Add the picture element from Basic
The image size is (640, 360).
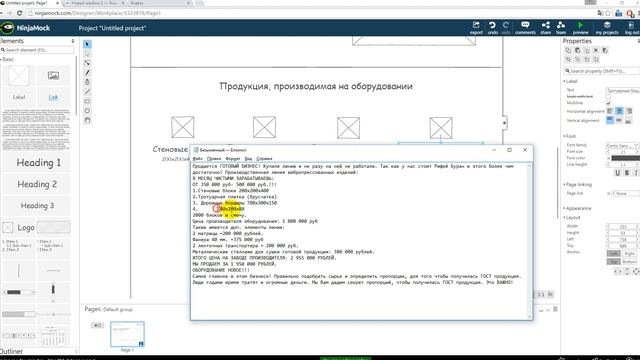click(x=53, y=76)
